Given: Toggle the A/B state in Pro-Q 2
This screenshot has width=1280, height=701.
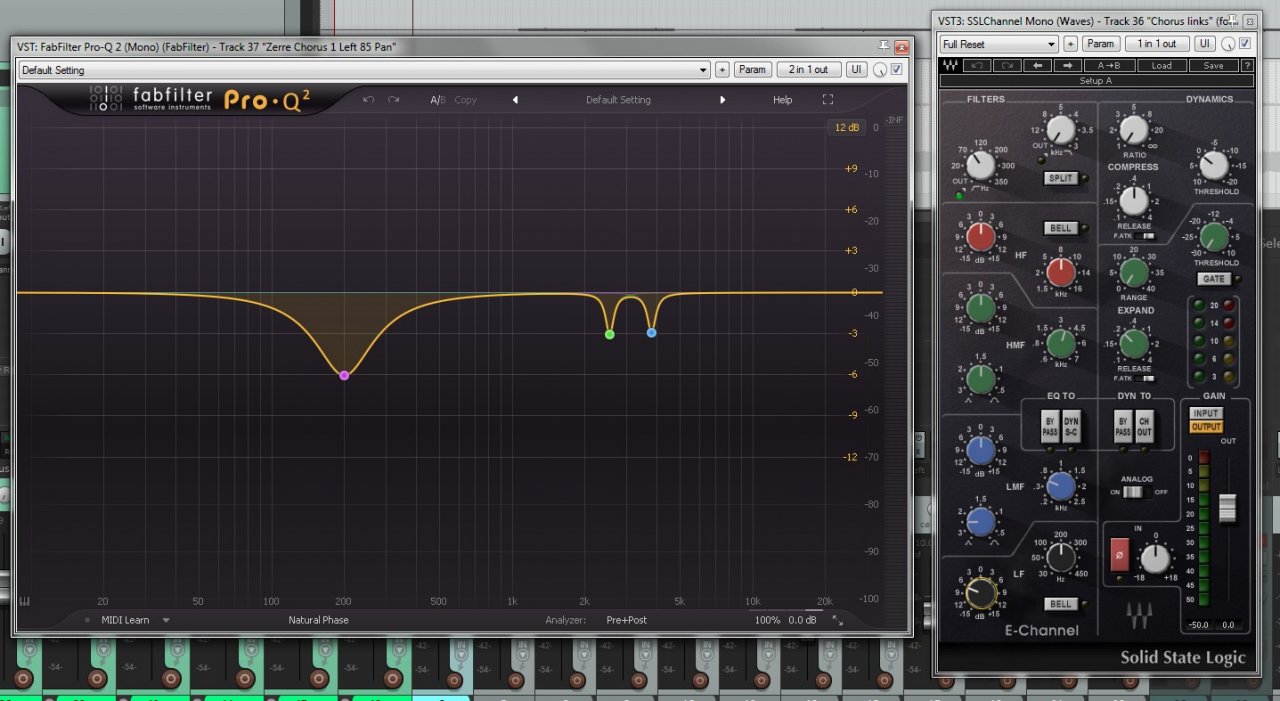Looking at the screenshot, I should (438, 100).
